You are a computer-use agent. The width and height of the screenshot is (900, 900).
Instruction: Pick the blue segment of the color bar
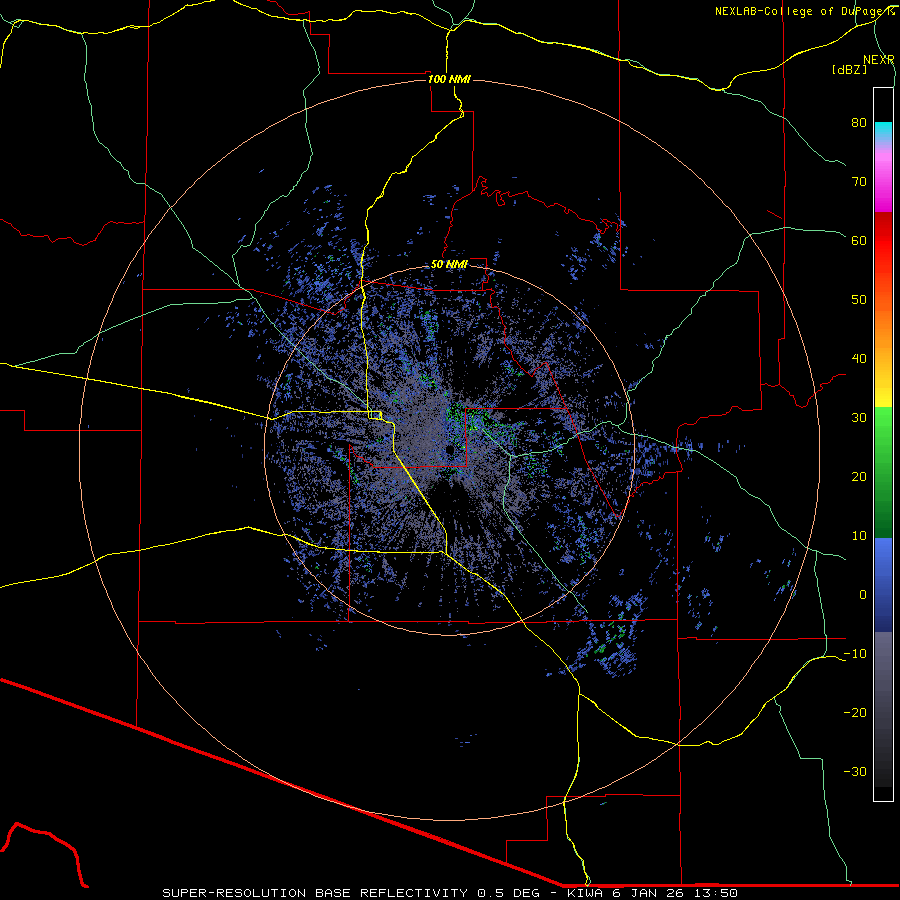click(883, 584)
